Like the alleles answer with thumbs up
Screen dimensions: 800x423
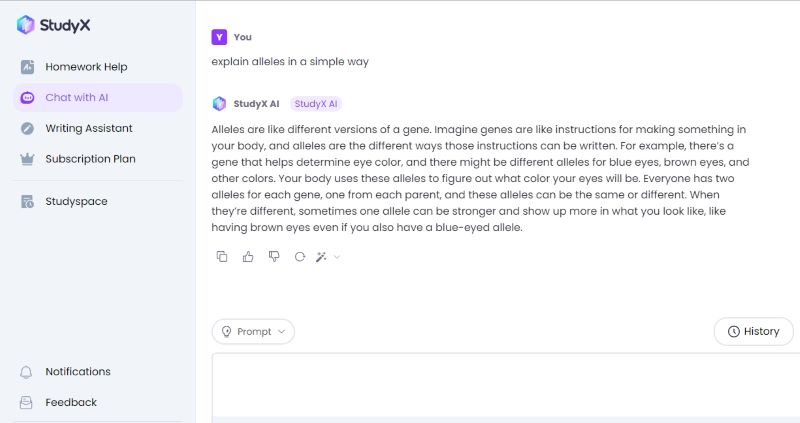(x=248, y=257)
